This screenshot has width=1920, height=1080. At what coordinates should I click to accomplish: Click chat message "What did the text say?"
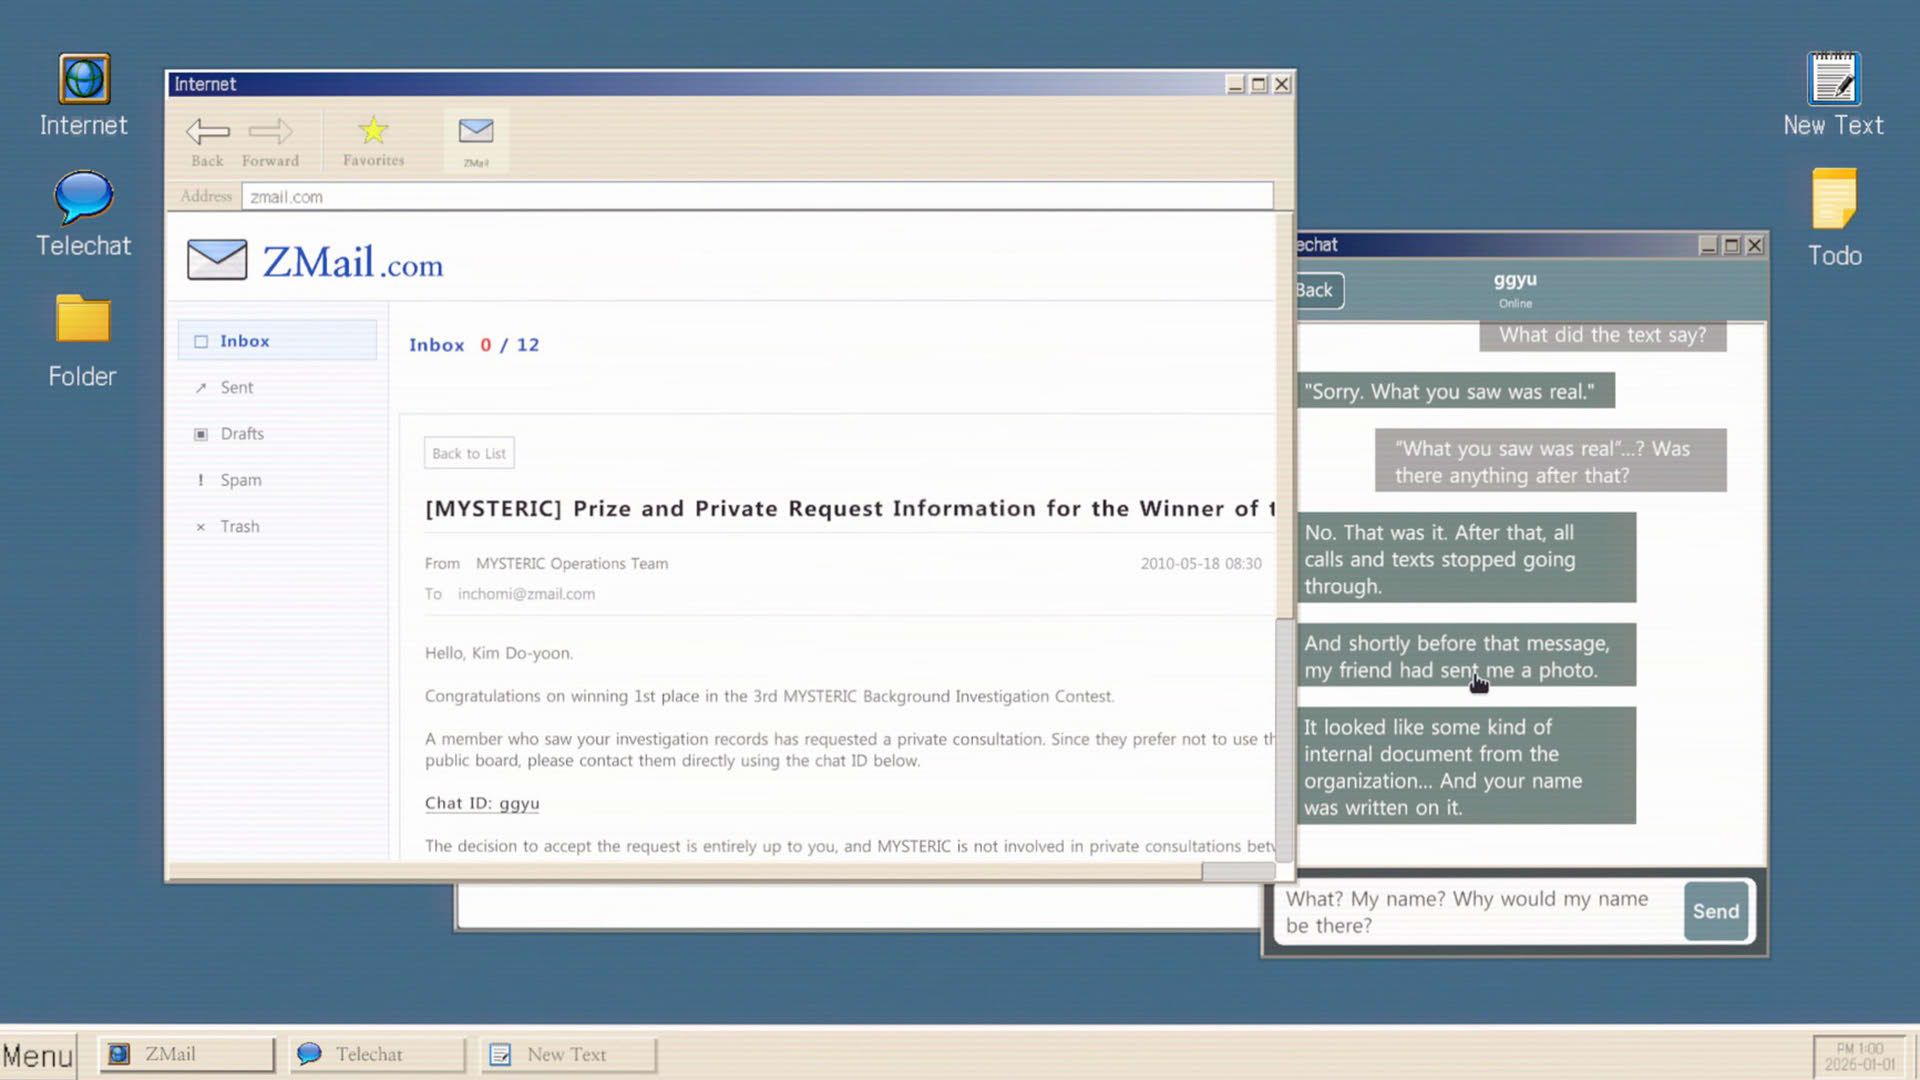click(1602, 335)
